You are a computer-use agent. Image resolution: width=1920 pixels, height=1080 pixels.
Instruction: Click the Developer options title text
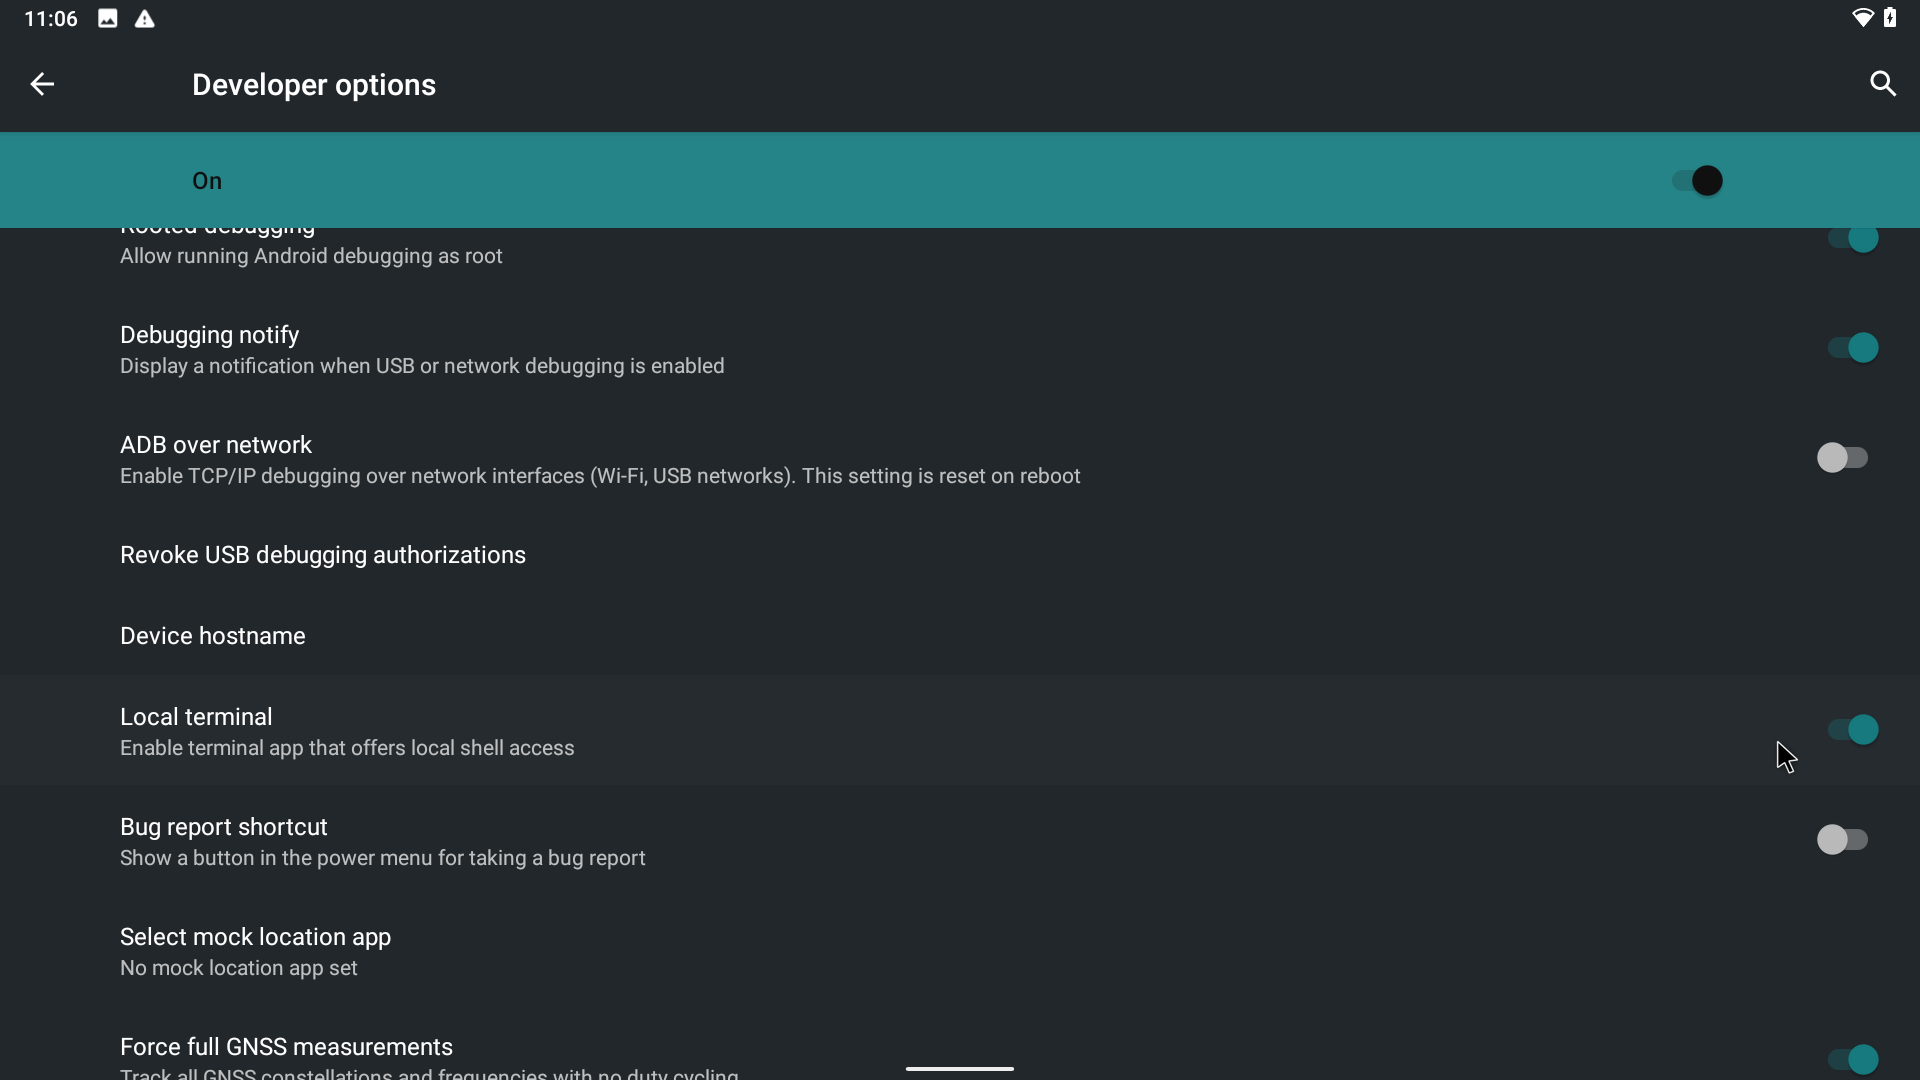pos(313,85)
